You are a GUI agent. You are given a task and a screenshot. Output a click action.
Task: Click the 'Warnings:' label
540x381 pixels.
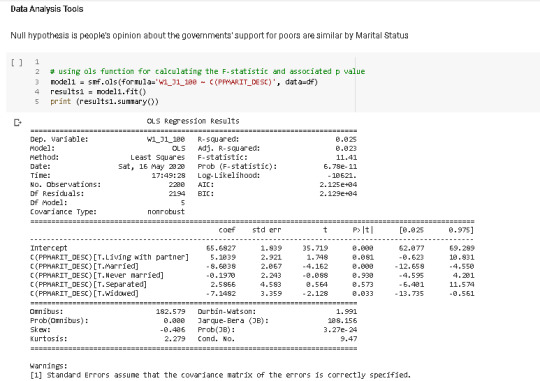coord(49,366)
